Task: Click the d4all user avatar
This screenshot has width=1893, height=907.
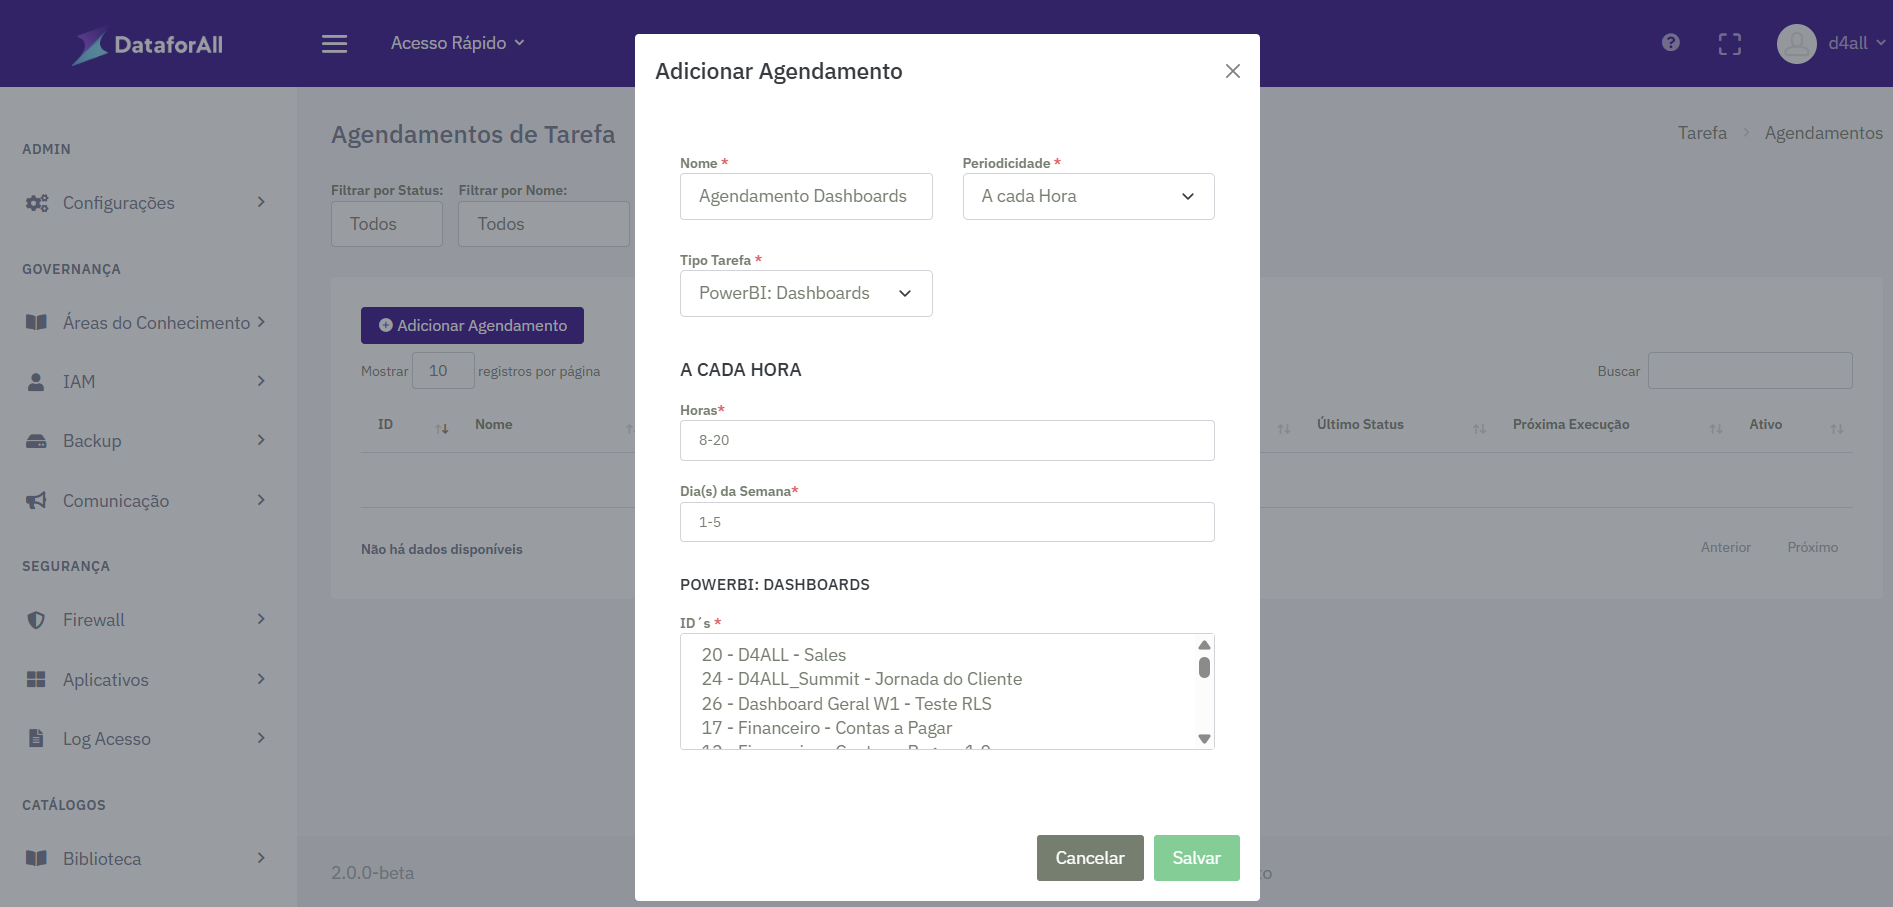Action: (x=1796, y=44)
